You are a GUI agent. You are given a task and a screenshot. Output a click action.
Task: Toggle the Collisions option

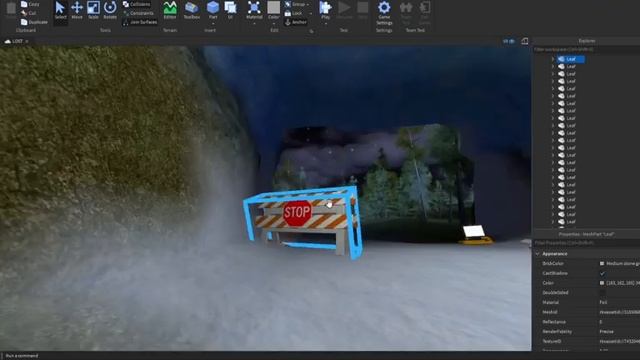click(x=137, y=4)
